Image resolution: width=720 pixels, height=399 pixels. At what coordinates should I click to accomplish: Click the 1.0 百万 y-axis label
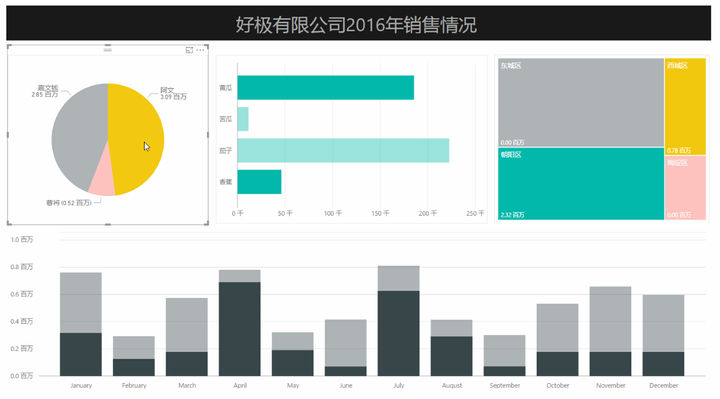coord(22,240)
